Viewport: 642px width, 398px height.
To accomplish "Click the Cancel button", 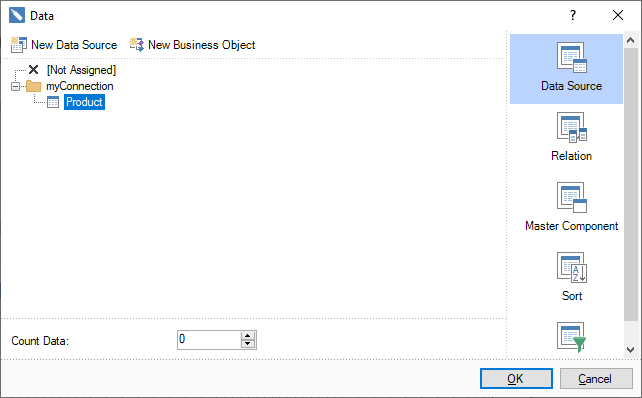I will (596, 379).
